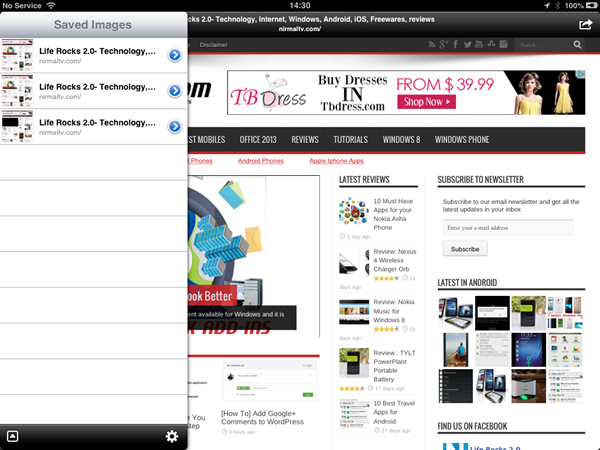Open Add Google+ Comments to WordPress article
This screenshot has width=600, height=450.
(262, 417)
